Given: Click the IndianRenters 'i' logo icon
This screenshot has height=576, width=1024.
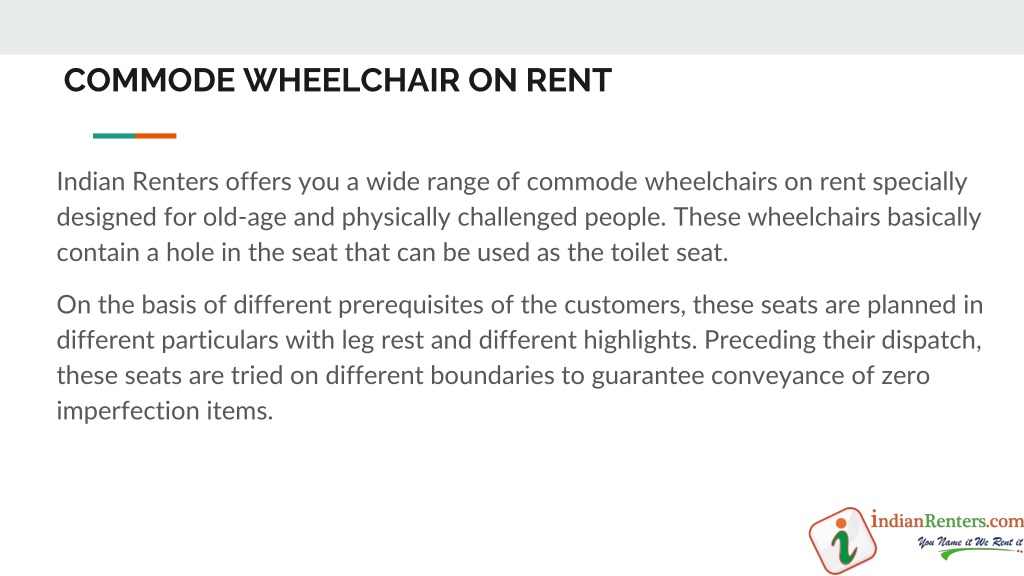Looking at the screenshot, I should pyautogui.click(x=842, y=541).
